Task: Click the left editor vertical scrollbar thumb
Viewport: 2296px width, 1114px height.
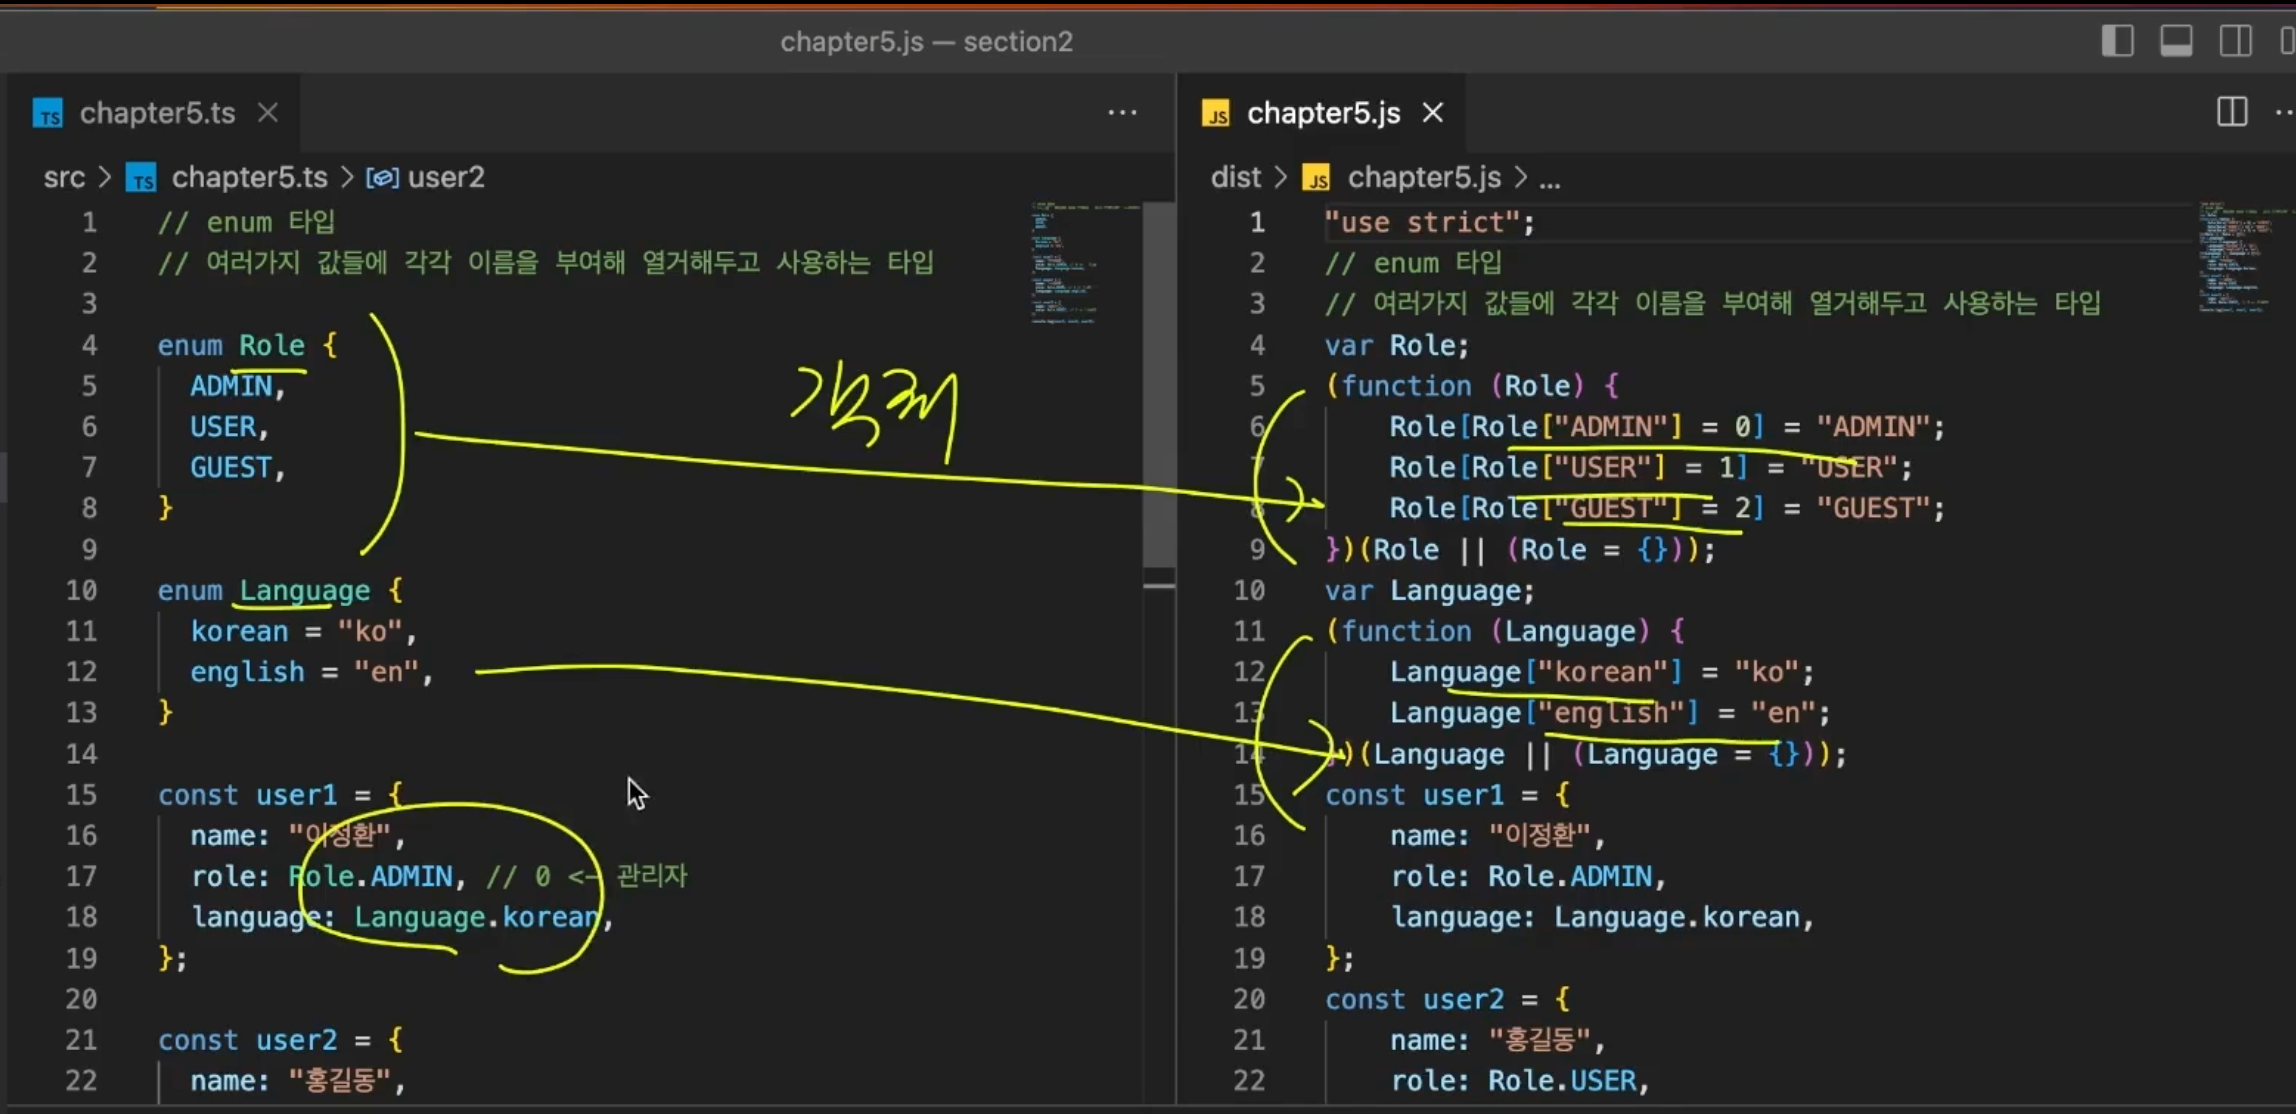Action: coord(1159,385)
